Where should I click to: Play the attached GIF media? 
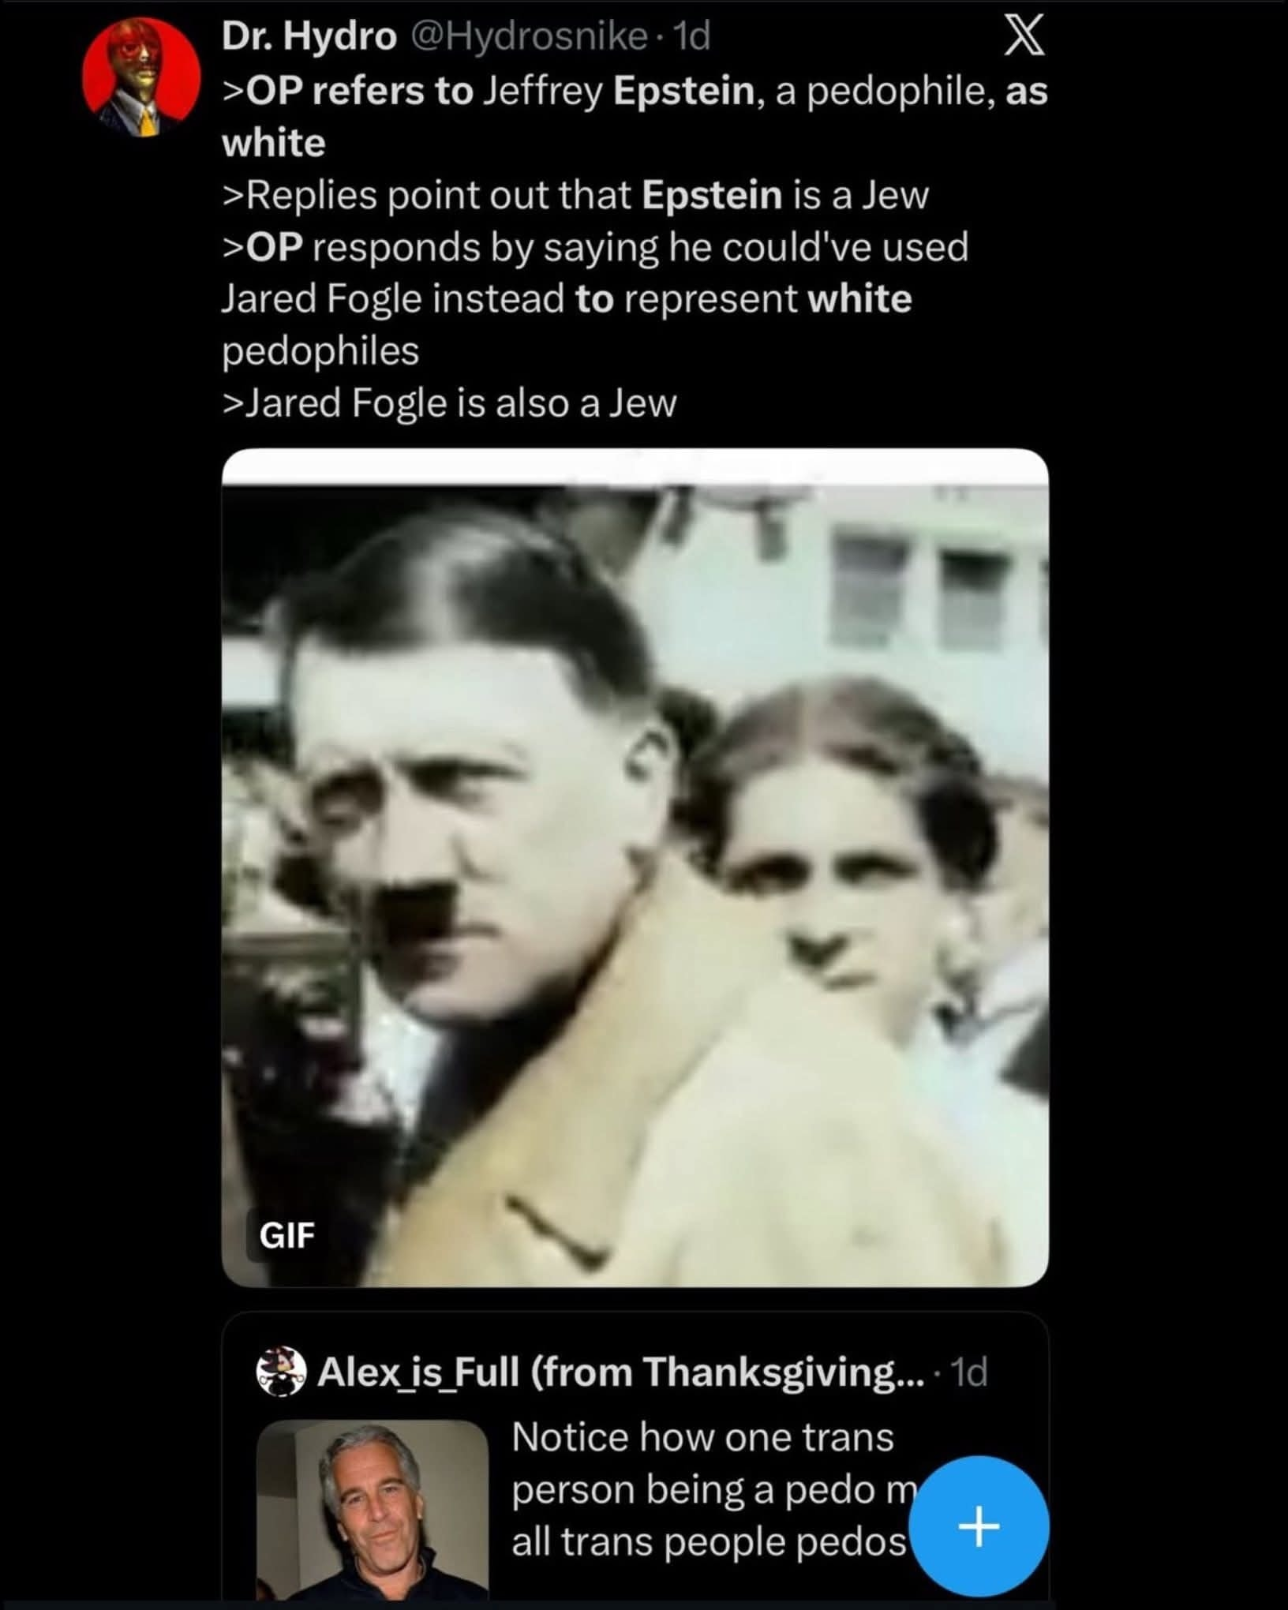[635, 868]
